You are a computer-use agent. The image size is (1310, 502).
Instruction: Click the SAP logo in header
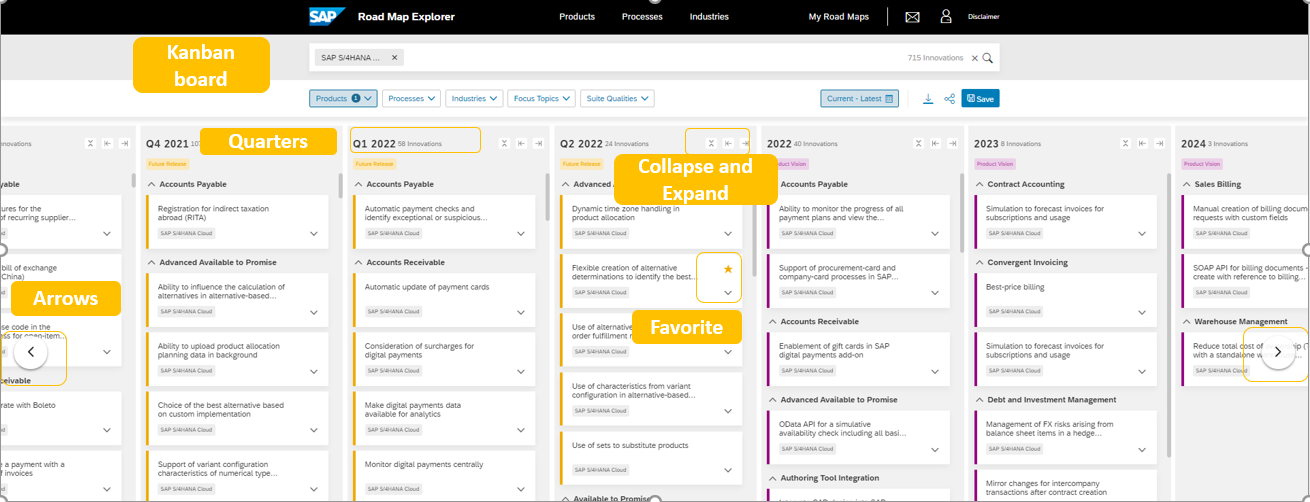[x=327, y=16]
